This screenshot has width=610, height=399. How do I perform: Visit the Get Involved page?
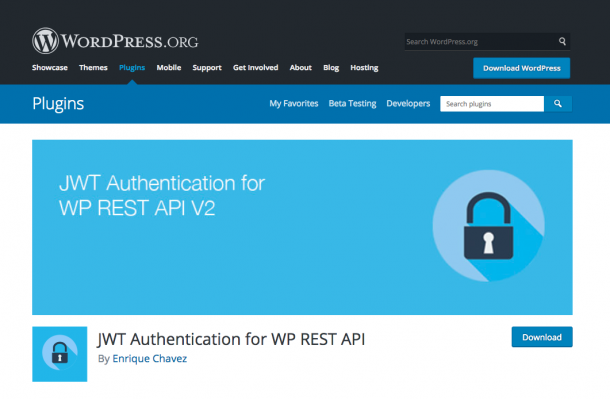(256, 68)
